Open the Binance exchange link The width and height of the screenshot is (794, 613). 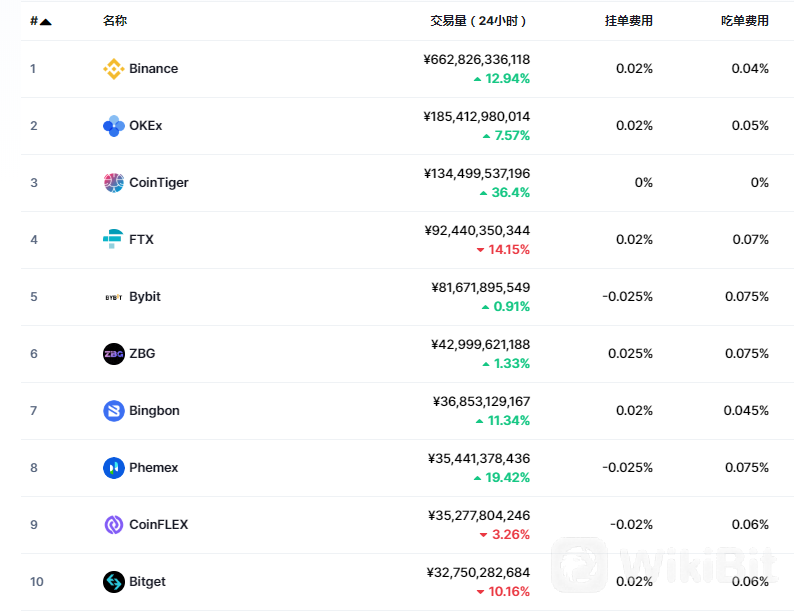[153, 69]
